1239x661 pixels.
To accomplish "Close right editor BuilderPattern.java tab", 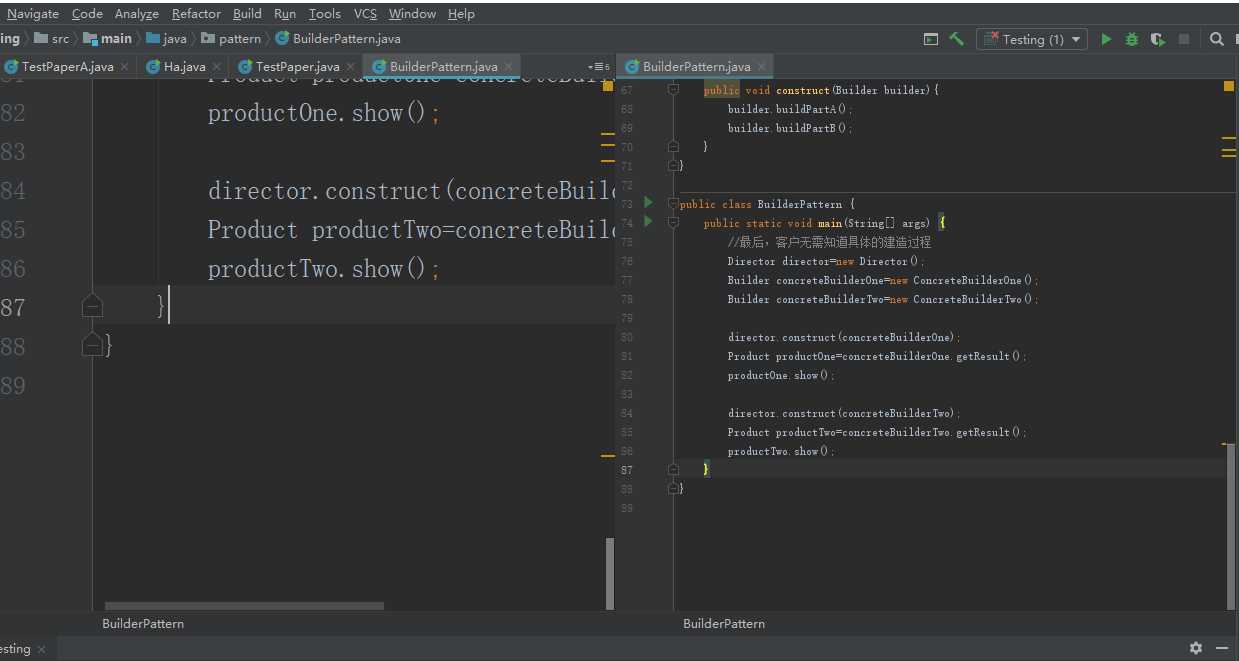I will click(x=762, y=67).
